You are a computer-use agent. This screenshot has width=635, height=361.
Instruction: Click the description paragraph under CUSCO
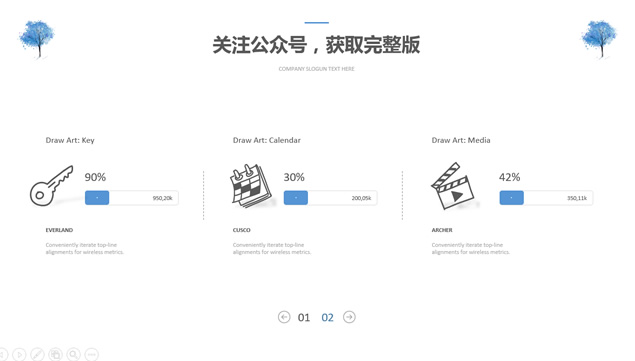point(272,248)
